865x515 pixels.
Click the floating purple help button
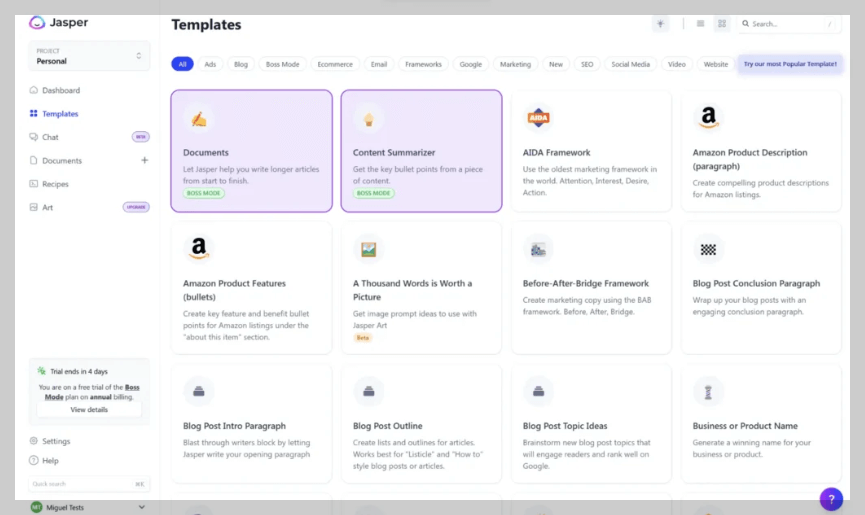tap(831, 499)
